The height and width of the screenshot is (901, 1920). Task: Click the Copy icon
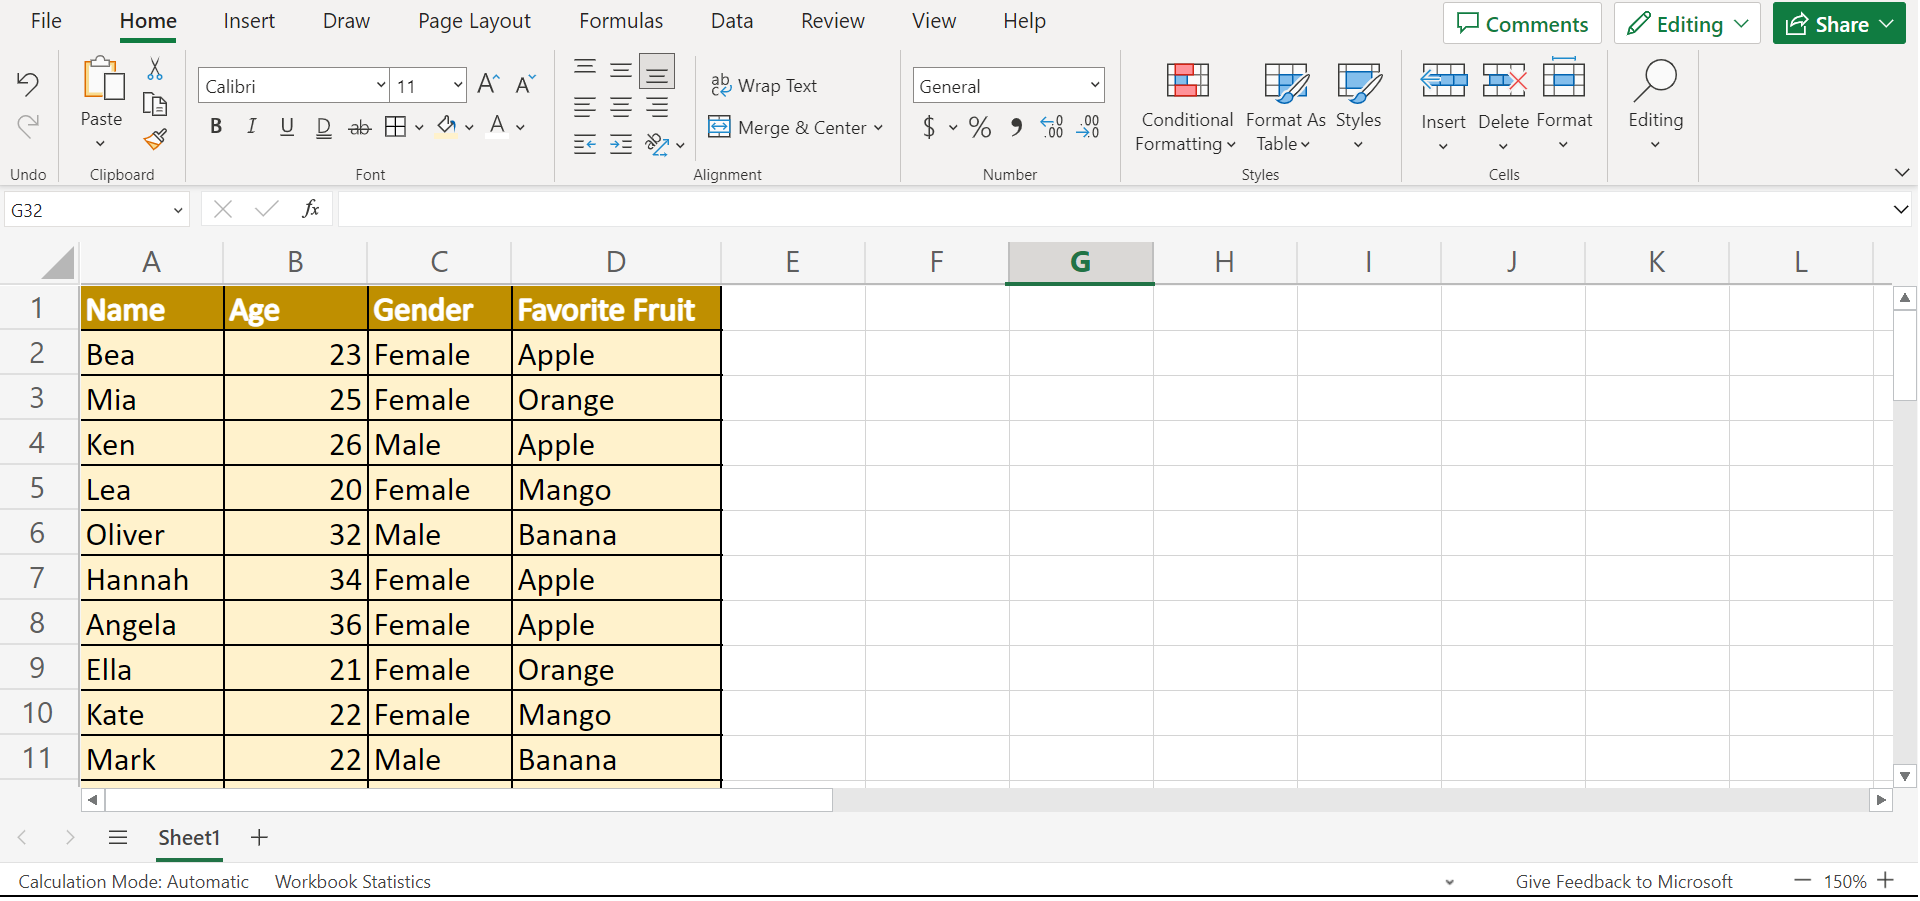tap(155, 103)
